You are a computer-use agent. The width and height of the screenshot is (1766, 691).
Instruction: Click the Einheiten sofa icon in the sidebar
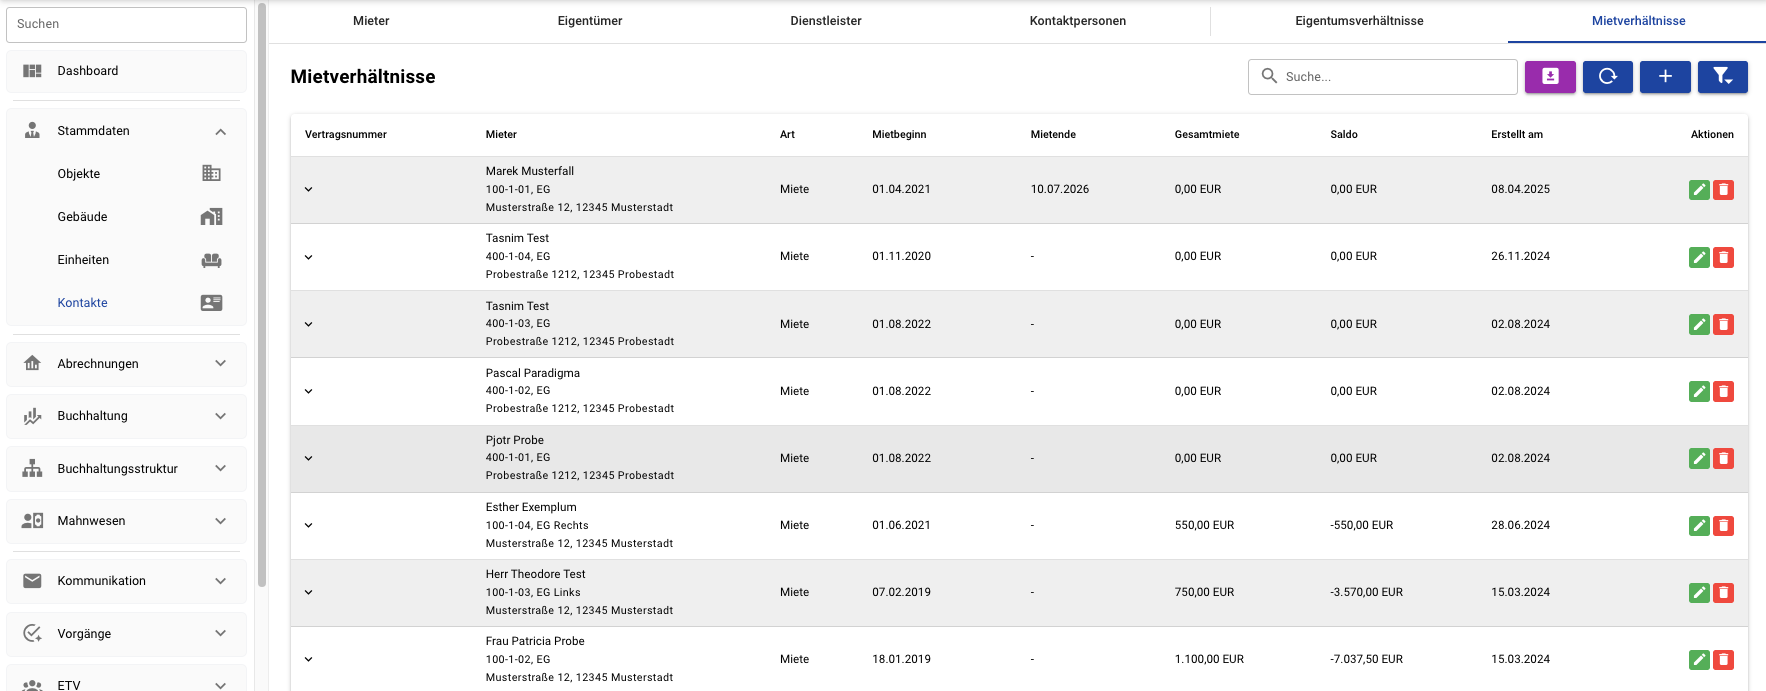(x=211, y=260)
